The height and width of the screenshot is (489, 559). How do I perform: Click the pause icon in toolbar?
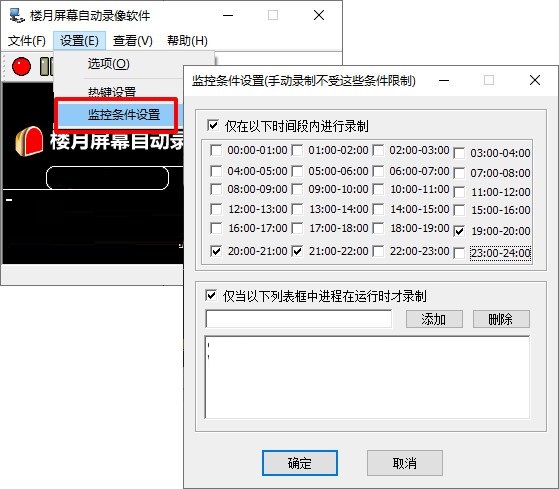click(46, 66)
